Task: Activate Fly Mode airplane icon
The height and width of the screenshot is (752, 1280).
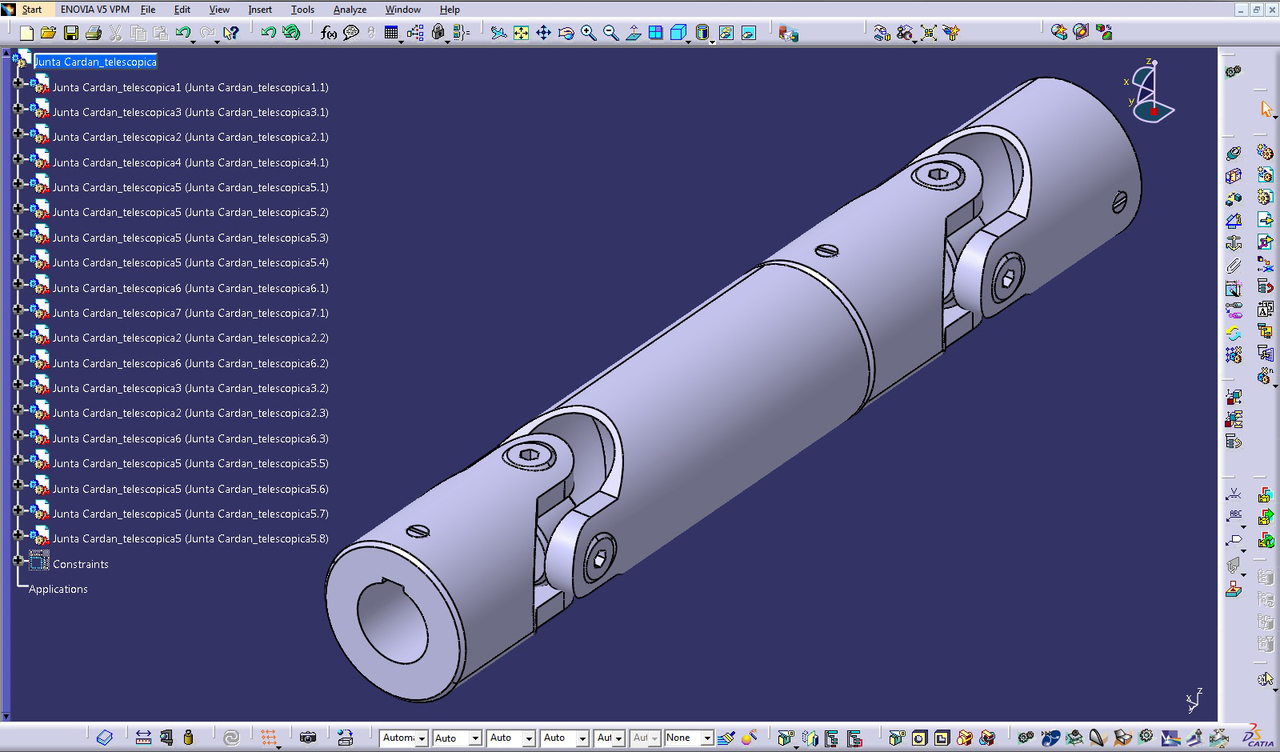Action: pyautogui.click(x=499, y=33)
